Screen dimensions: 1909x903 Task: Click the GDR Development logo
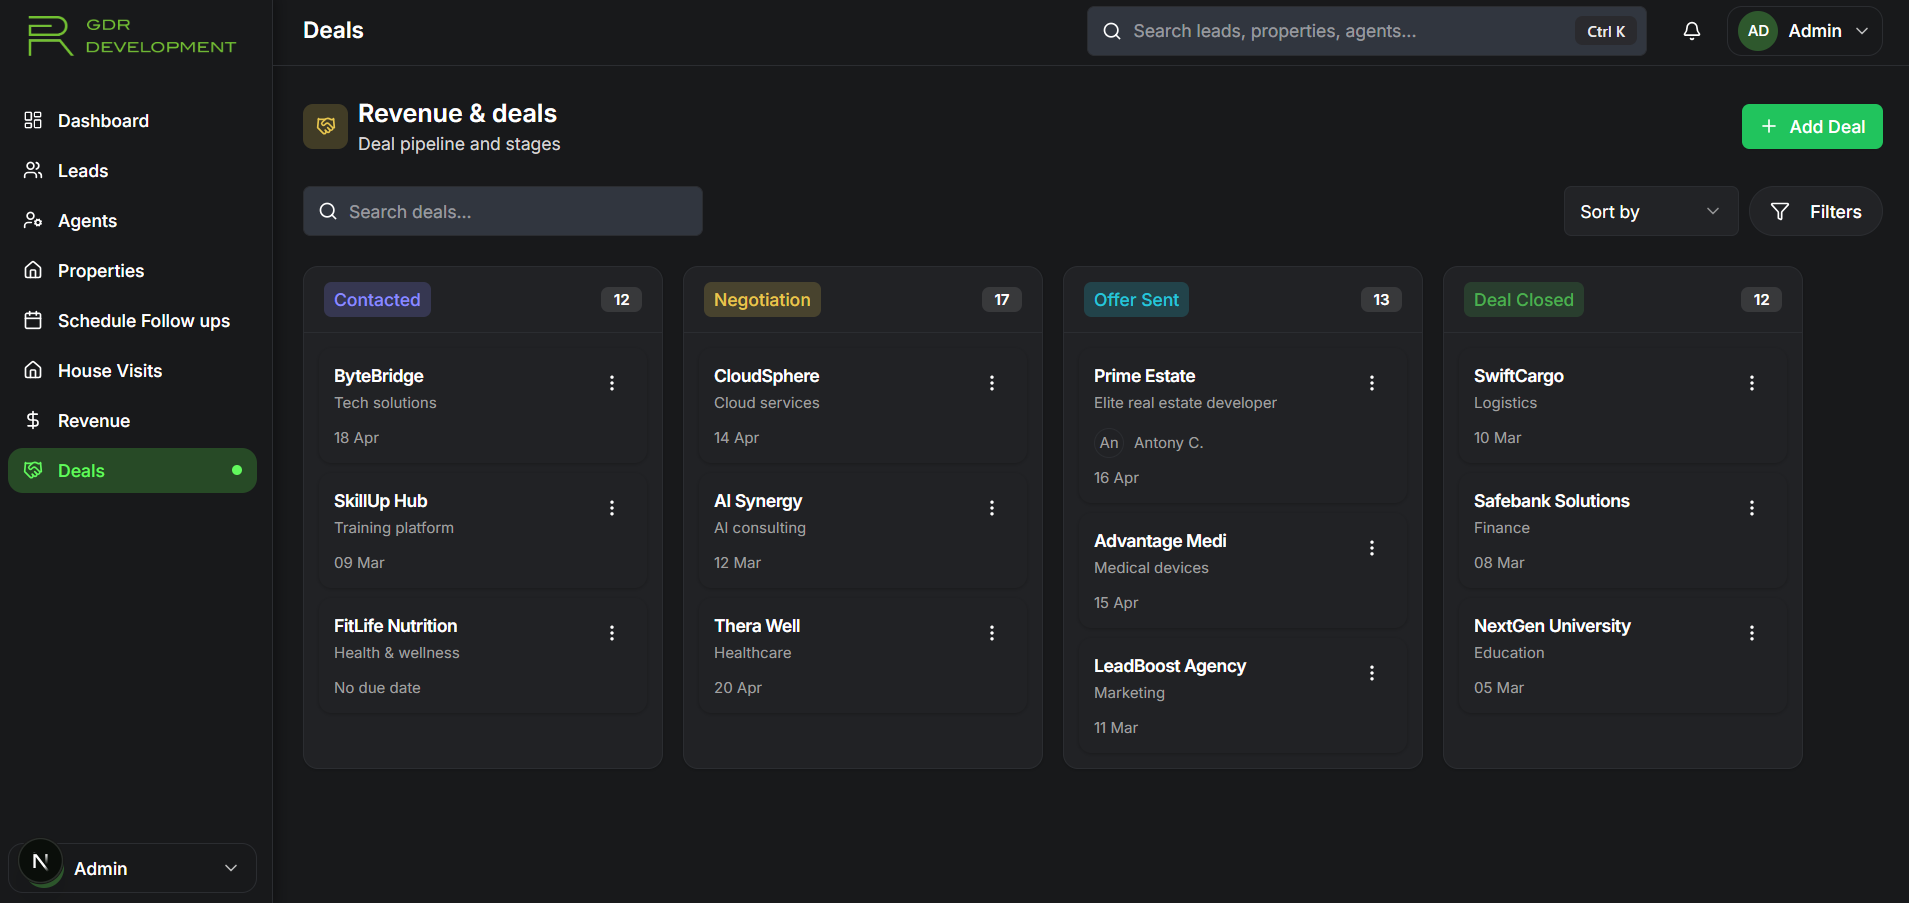pyautogui.click(x=132, y=36)
